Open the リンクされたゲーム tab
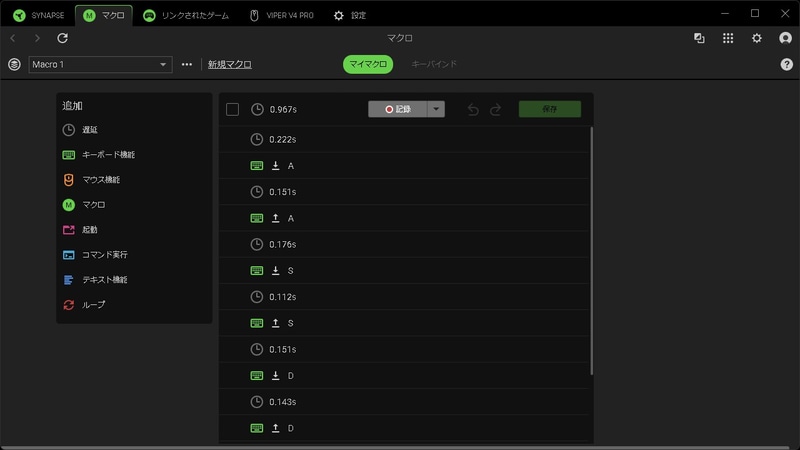The image size is (800, 450). [x=186, y=15]
